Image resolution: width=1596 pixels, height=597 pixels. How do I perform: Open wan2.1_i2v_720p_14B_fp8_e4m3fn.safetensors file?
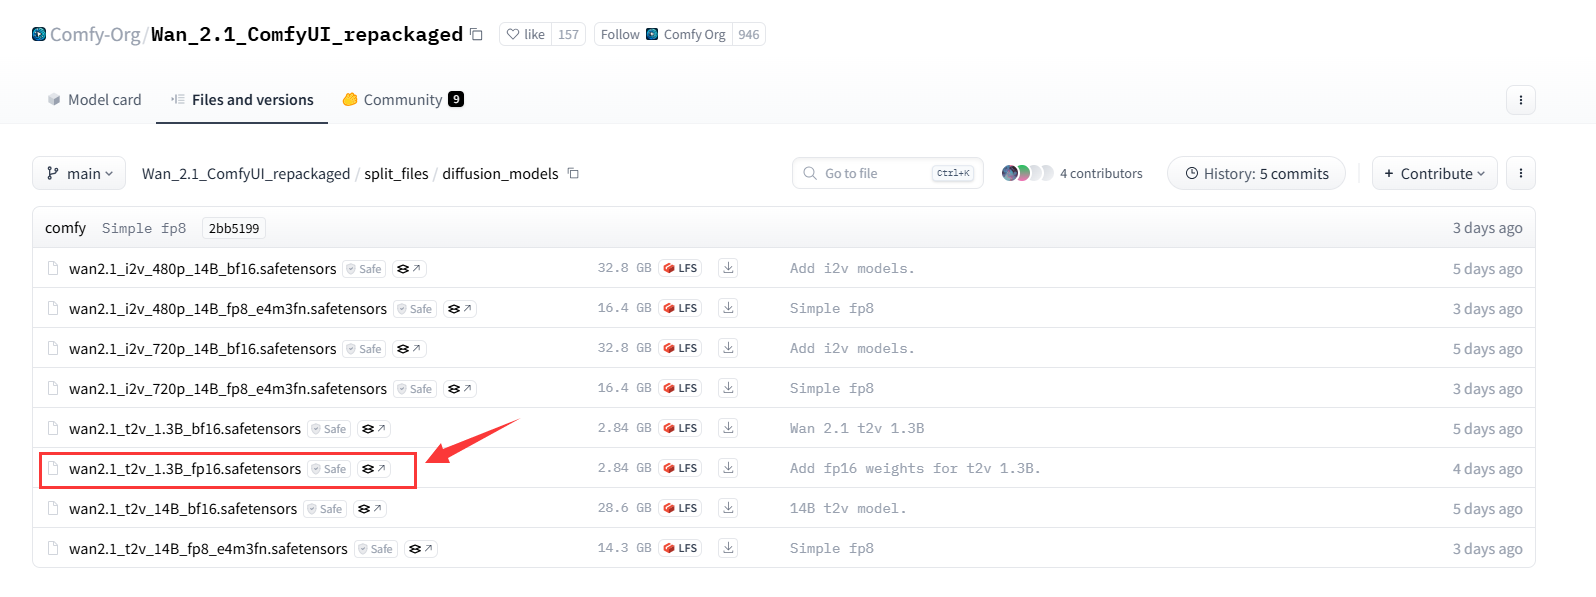[228, 388]
